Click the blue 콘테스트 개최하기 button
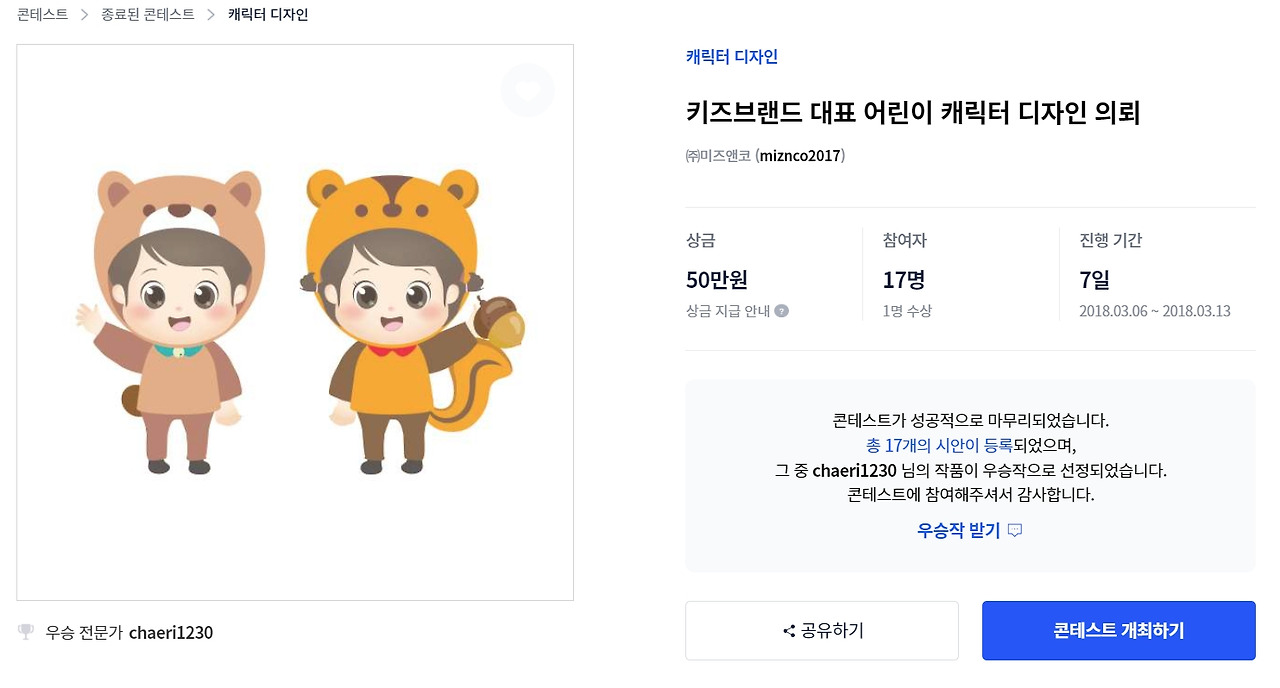Viewport: 1280px width, 688px height. pyautogui.click(x=1118, y=630)
